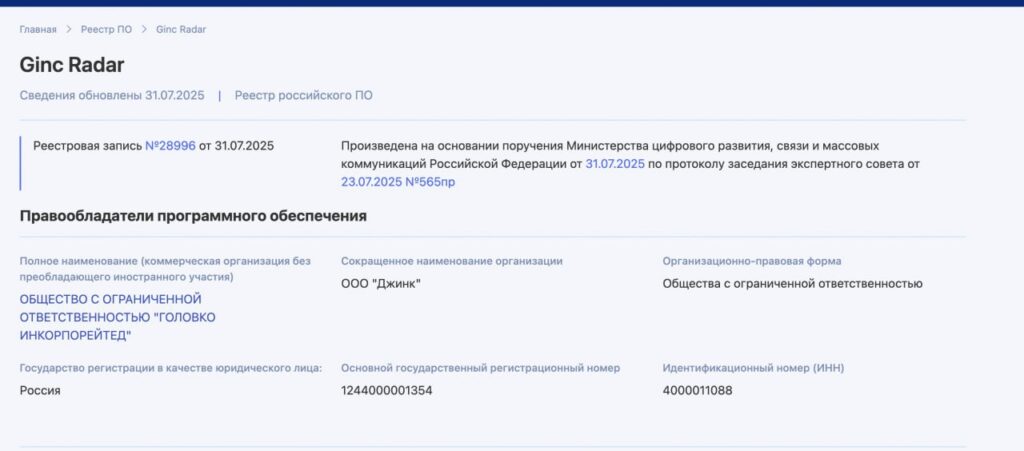Open registry record №28996 link
Screen dimensions: 1024x451
tap(170, 146)
